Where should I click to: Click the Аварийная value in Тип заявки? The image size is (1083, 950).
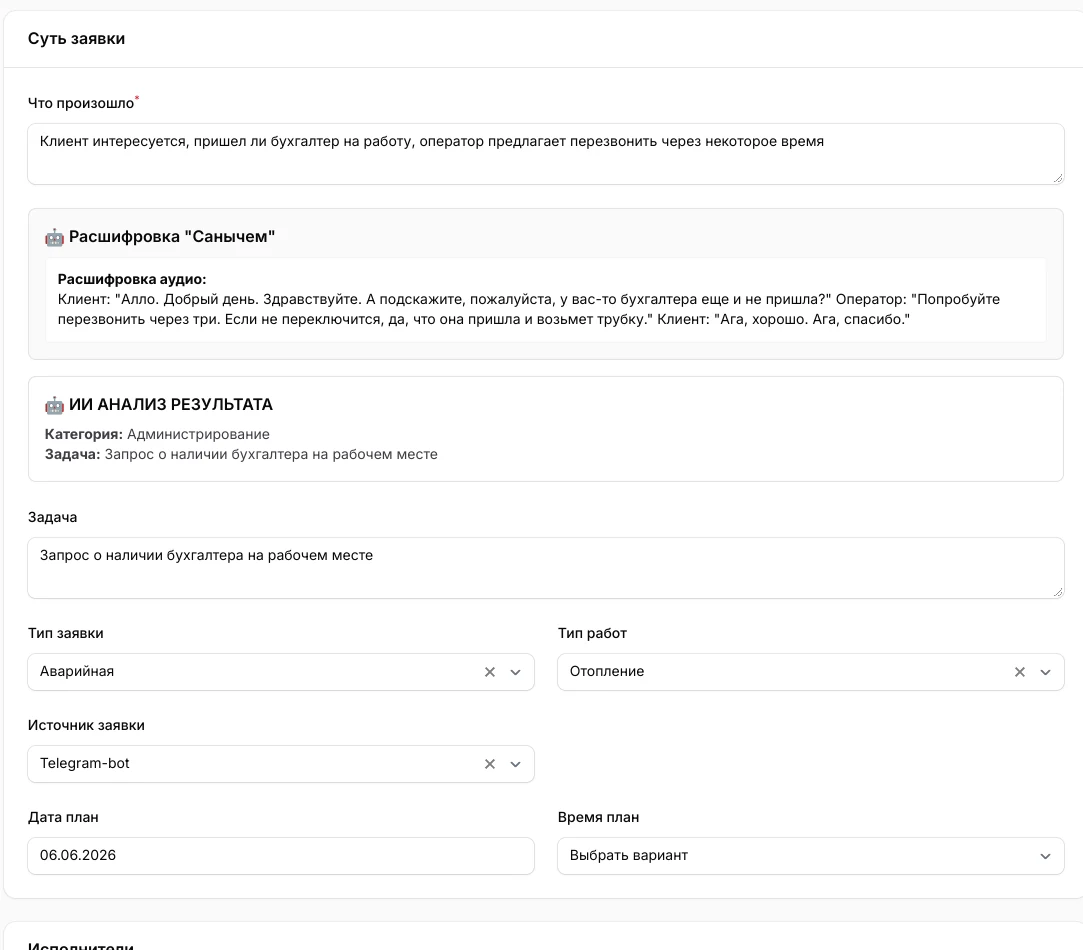tap(77, 671)
